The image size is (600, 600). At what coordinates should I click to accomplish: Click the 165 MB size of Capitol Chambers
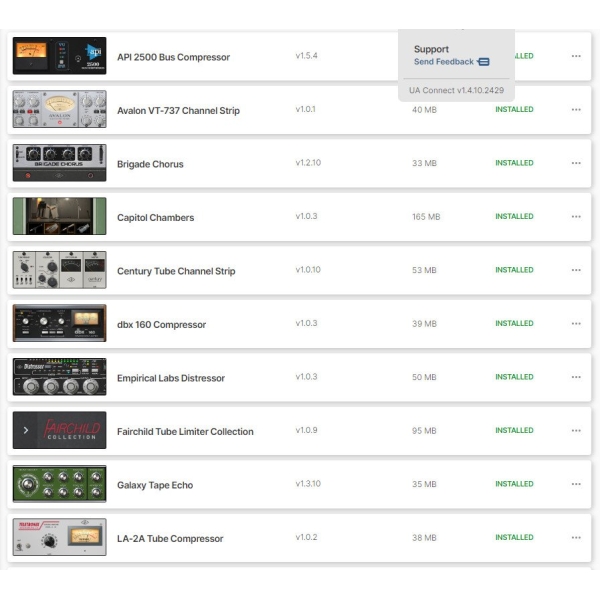[426, 217]
